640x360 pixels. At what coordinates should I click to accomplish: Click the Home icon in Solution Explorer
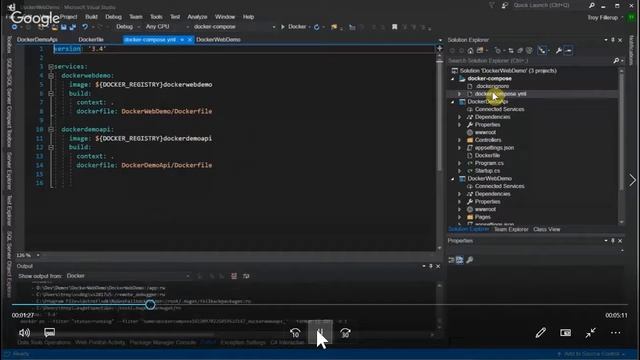(x=471, y=51)
